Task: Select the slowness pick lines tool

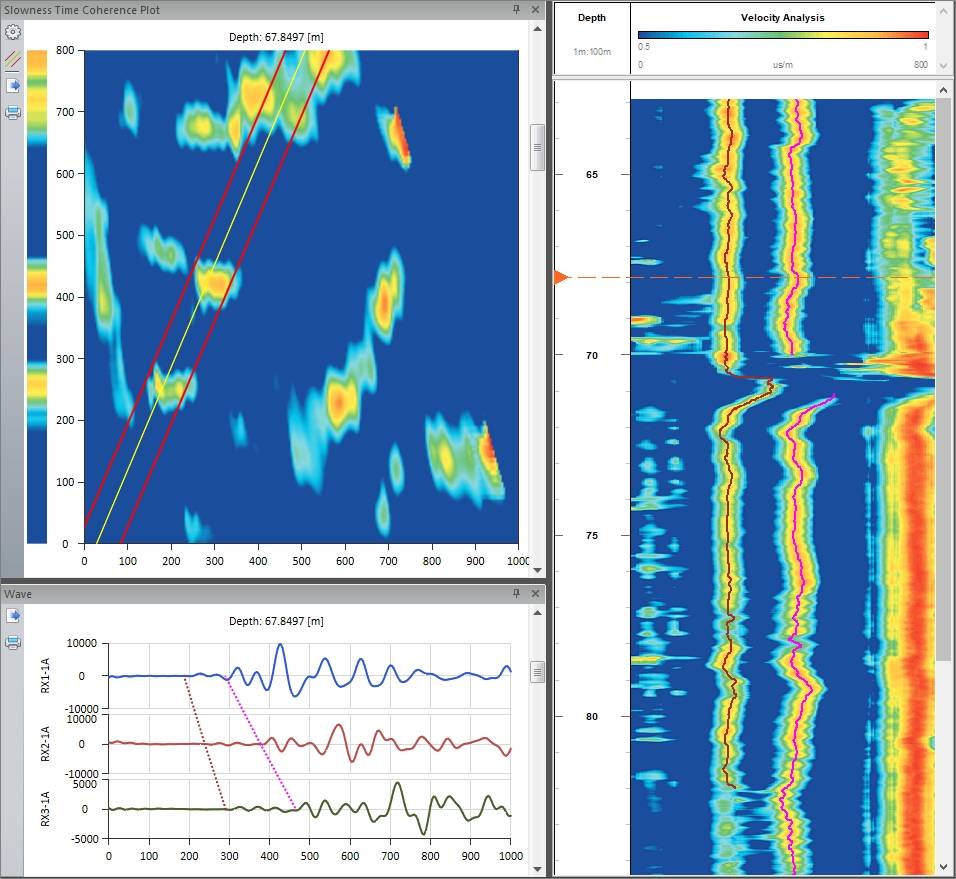Action: point(13,60)
